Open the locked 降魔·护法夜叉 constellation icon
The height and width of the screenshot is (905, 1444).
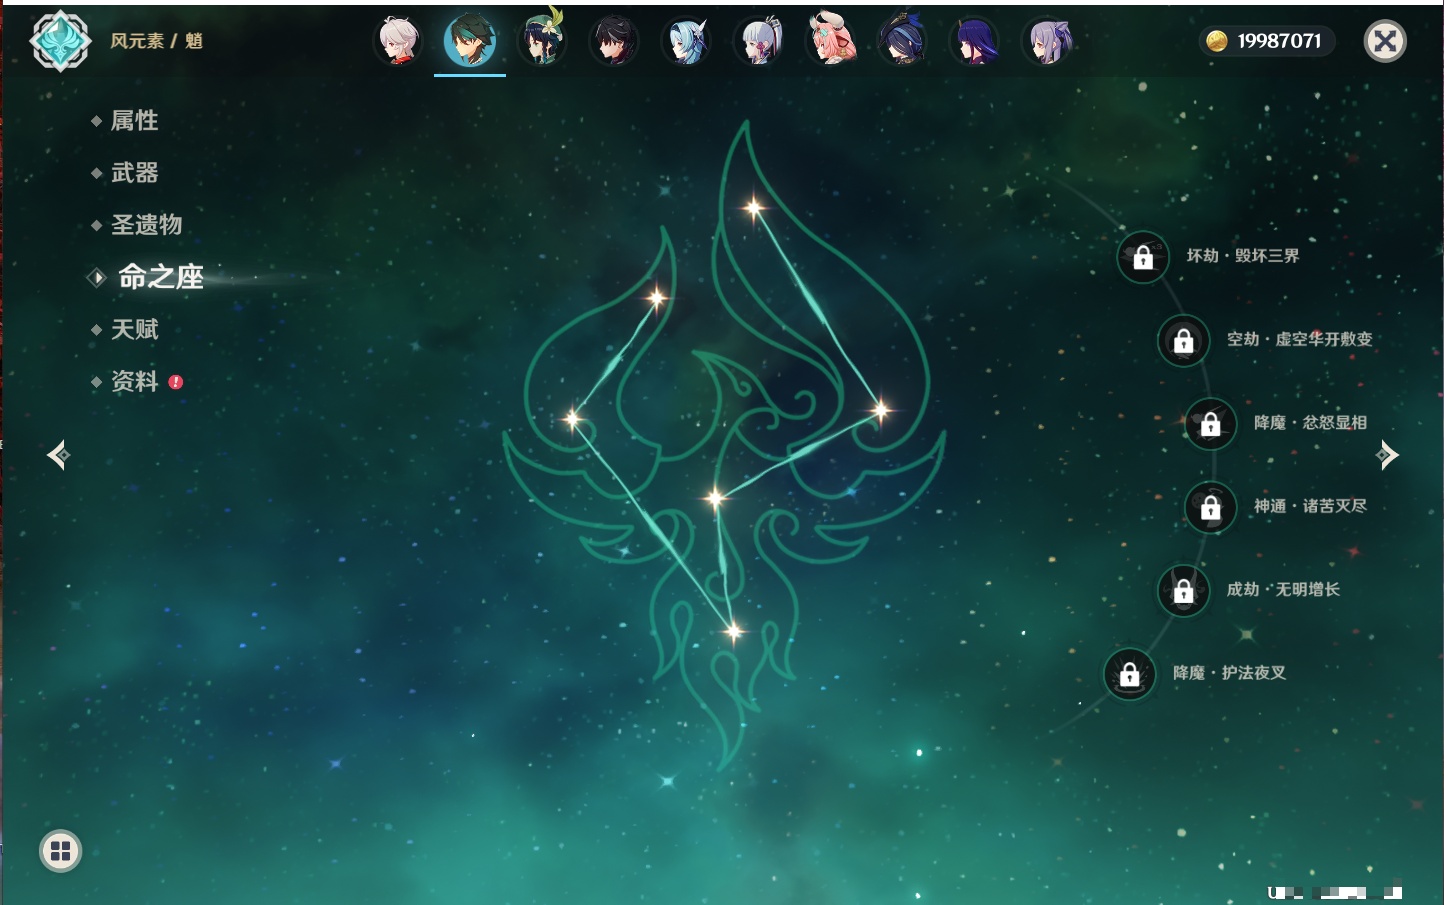[1129, 674]
